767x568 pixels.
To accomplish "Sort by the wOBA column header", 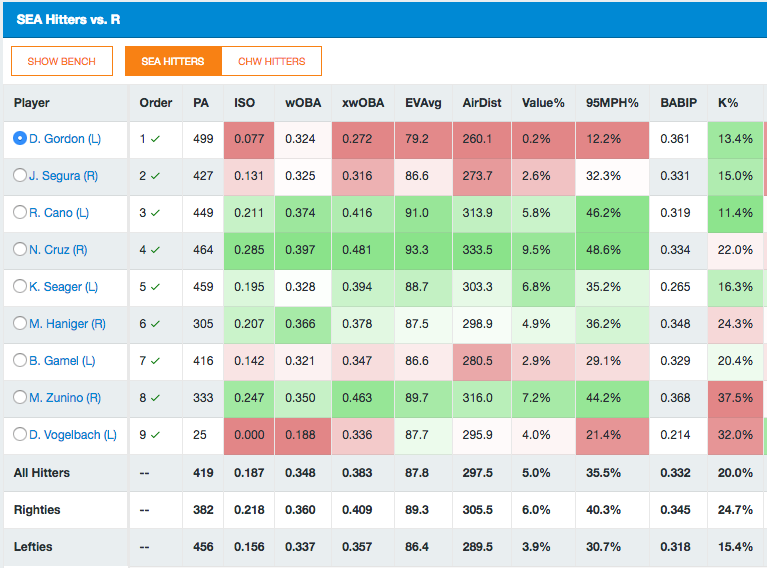I will tap(303, 103).
